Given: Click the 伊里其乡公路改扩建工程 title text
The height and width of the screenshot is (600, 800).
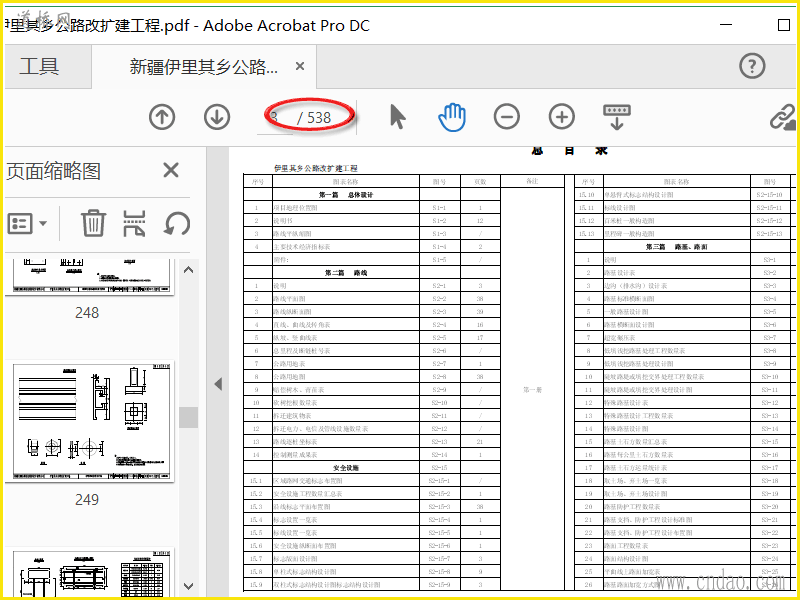Looking at the screenshot, I should 316,168.
